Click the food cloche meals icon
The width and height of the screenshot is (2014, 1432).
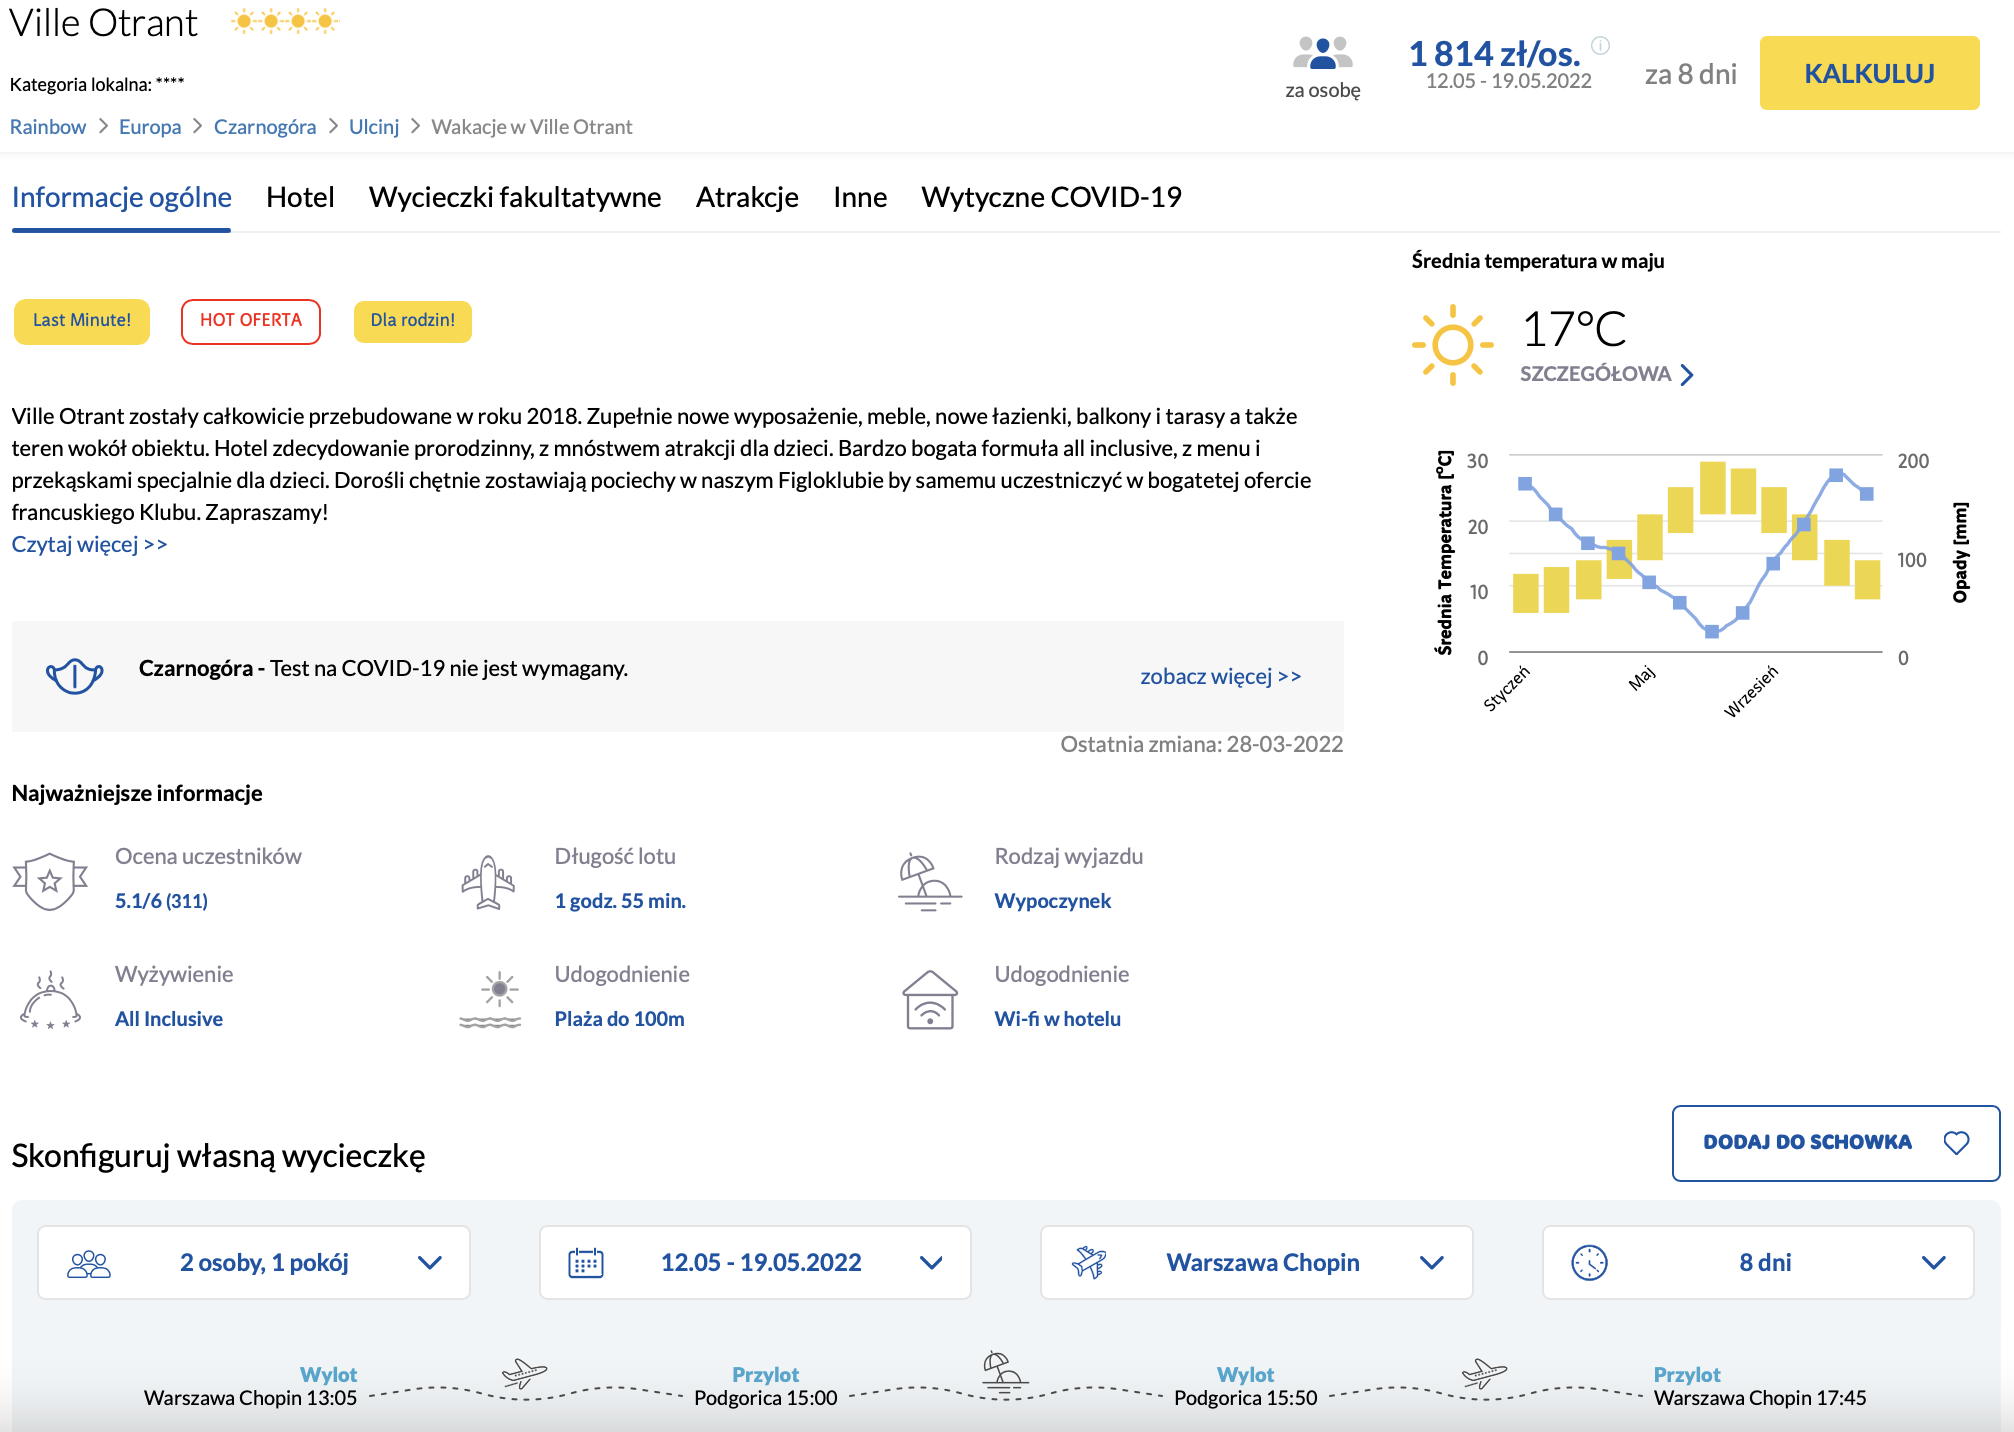[x=50, y=1000]
